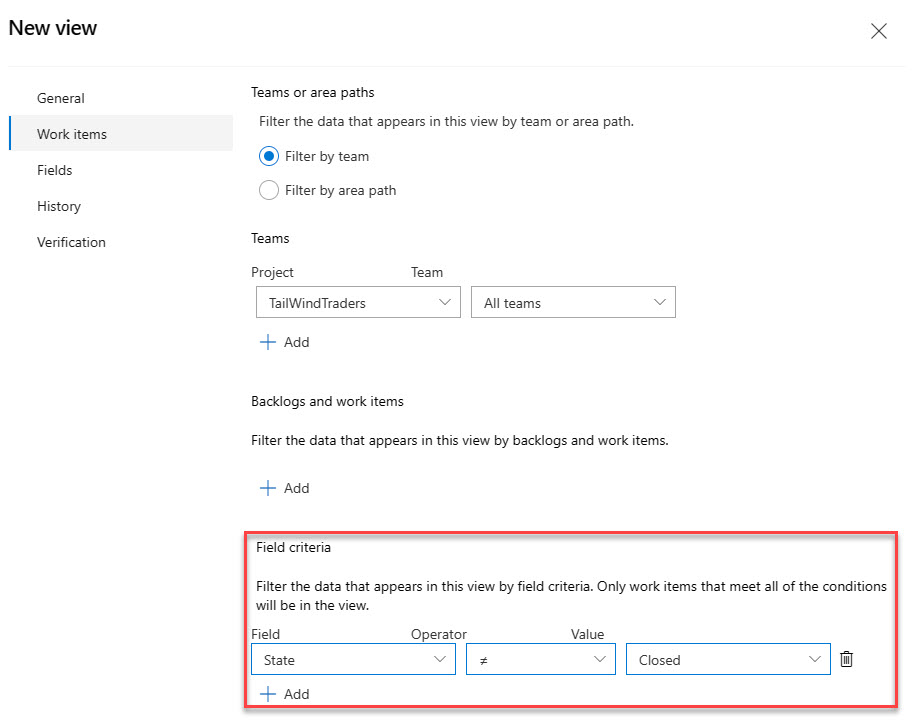Viewport: 913px width, 720px height.
Task: Expand the not-equal Operator dropdown
Action: pos(540,660)
